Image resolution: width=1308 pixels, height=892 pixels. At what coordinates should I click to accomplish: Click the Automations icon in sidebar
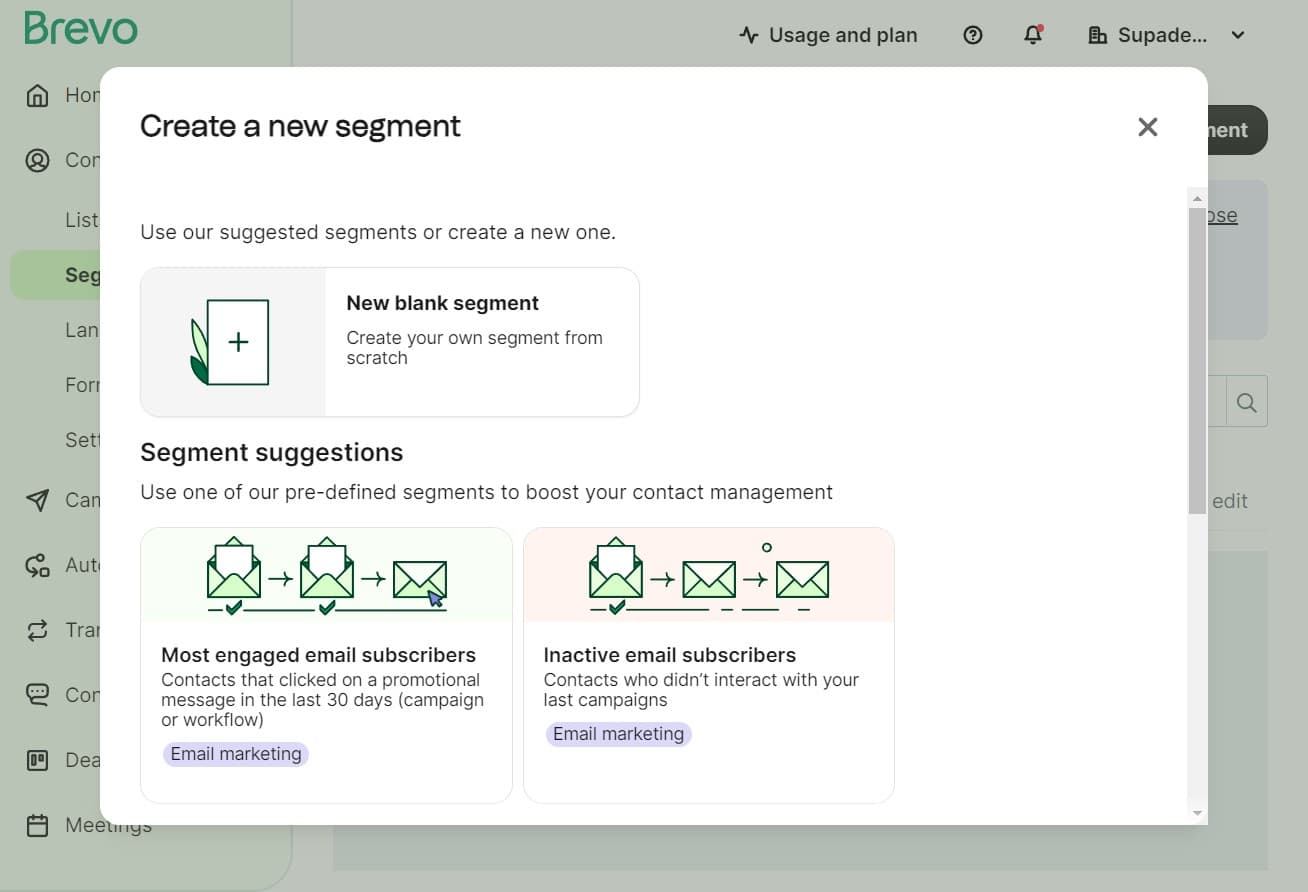point(37,565)
